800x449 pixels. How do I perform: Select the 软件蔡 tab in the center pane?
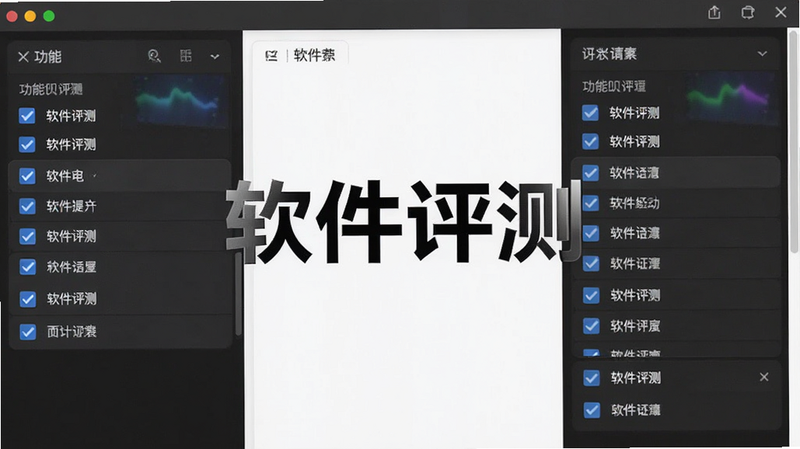pyautogui.click(x=301, y=55)
